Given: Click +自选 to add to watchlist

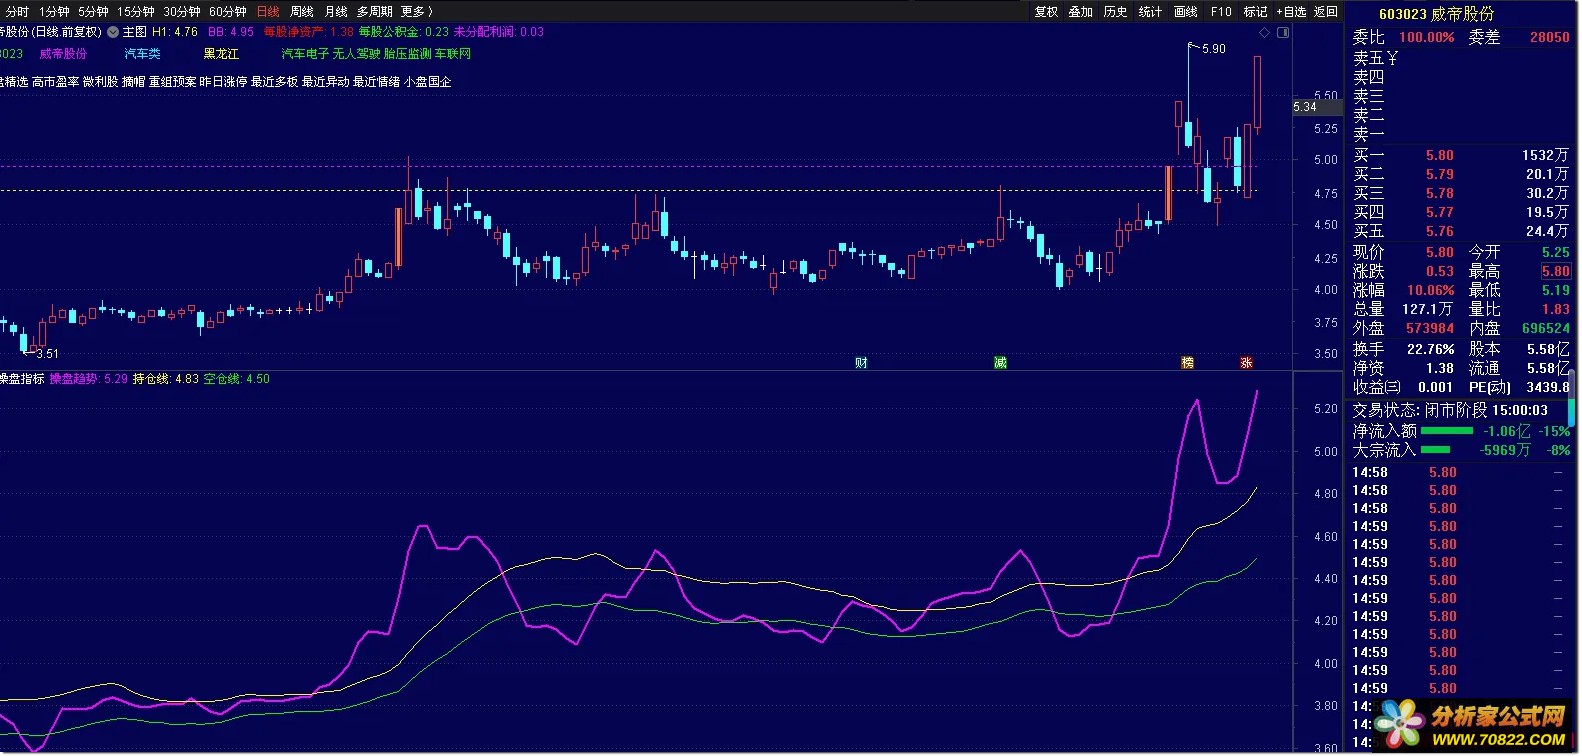Looking at the screenshot, I should coord(1291,12).
